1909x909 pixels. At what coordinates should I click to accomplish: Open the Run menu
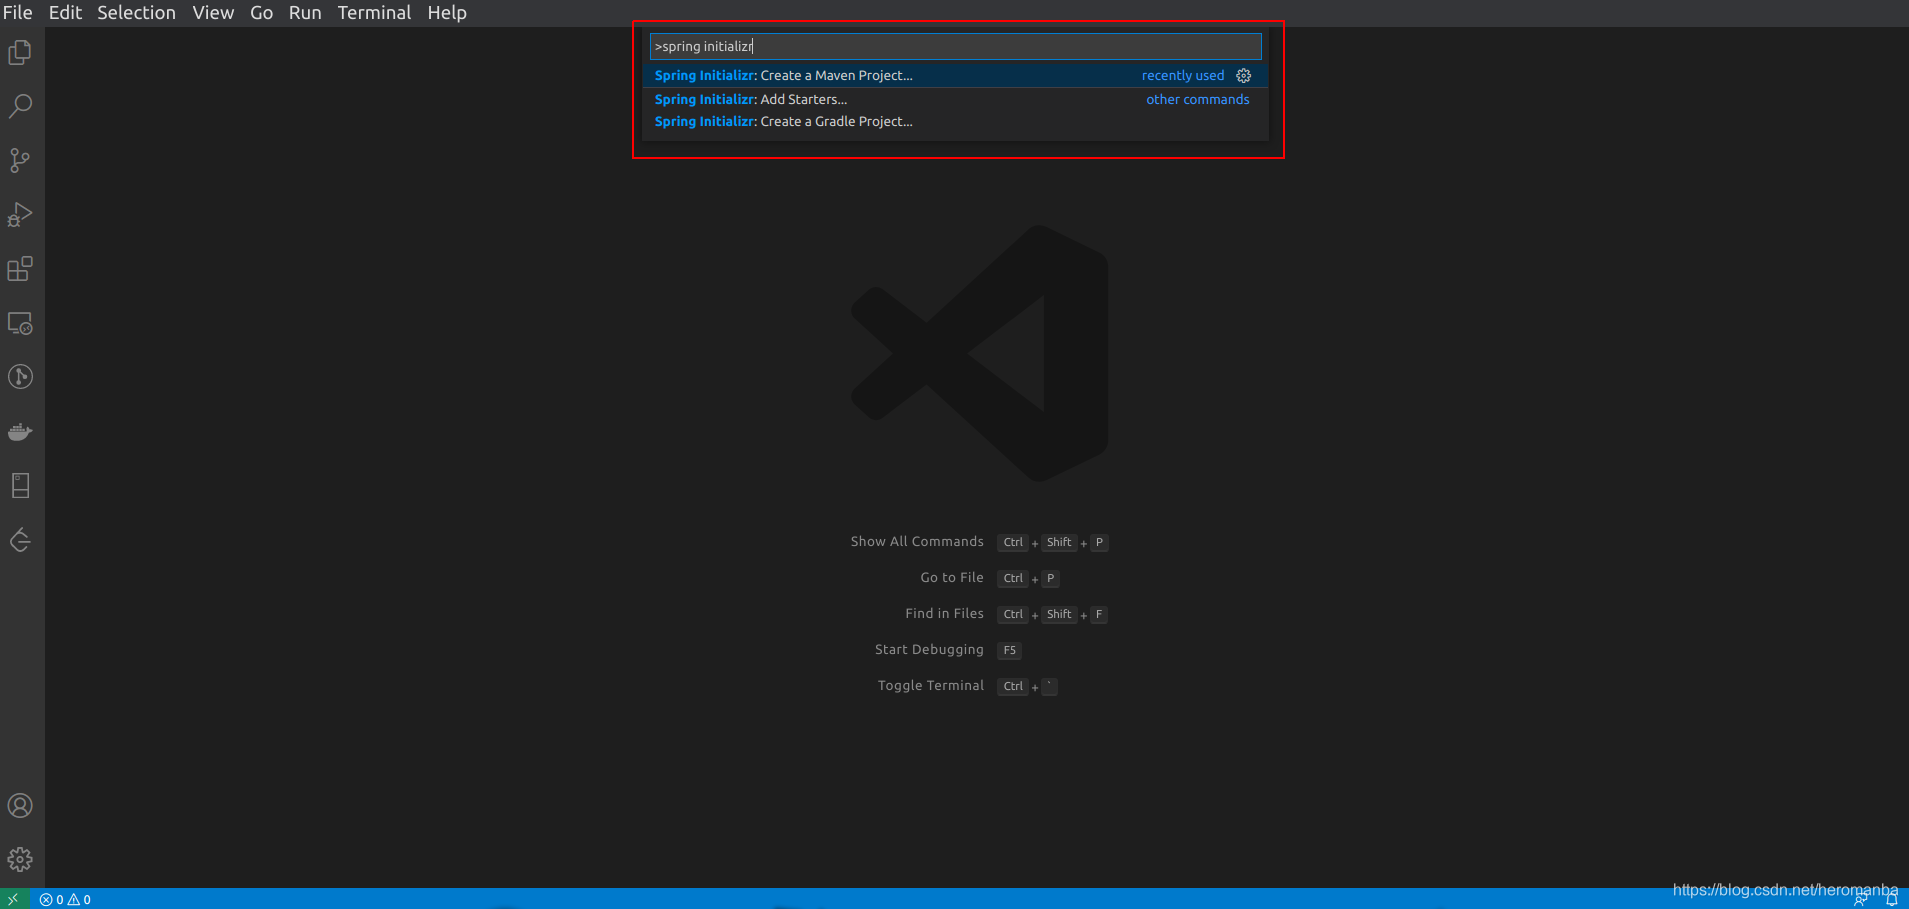click(x=305, y=13)
